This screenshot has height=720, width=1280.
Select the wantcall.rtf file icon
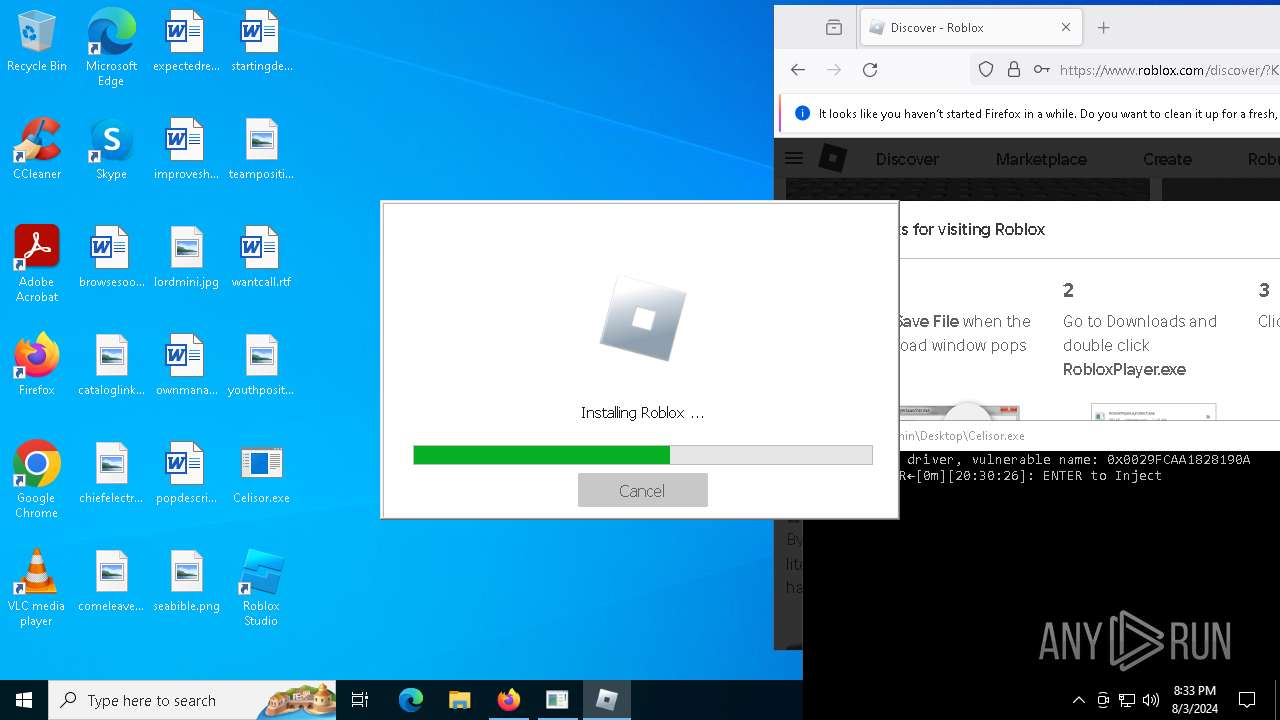[261, 257]
